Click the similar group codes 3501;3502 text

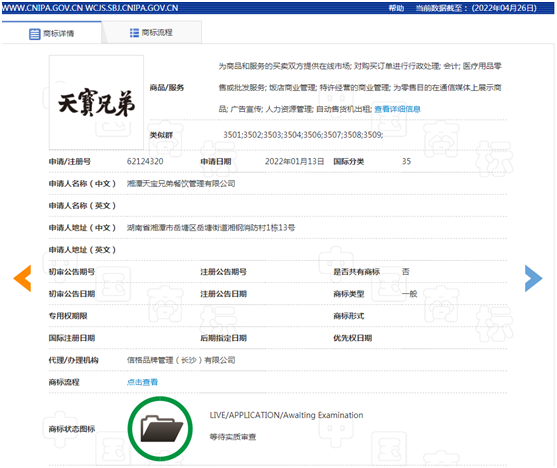pyautogui.click(x=303, y=135)
